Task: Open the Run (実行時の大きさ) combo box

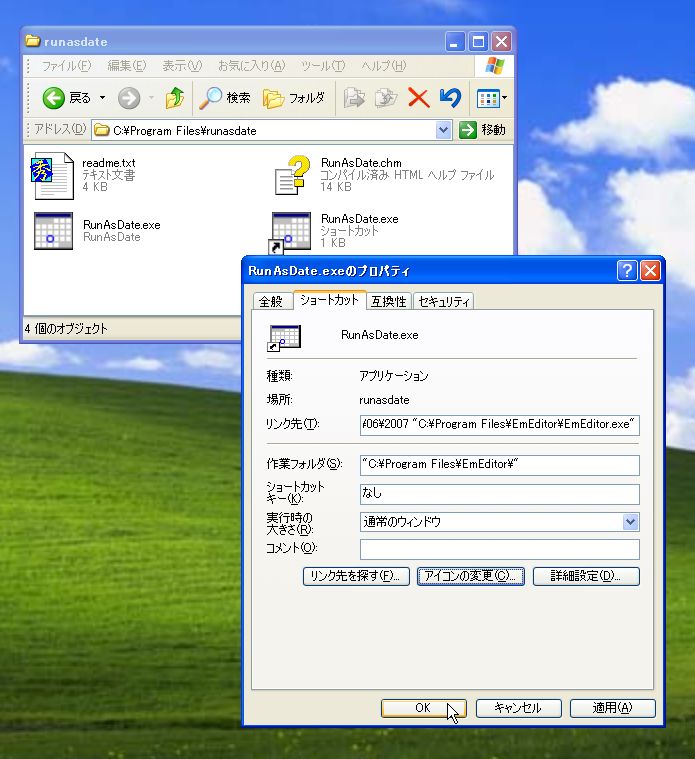Action: 499,522
